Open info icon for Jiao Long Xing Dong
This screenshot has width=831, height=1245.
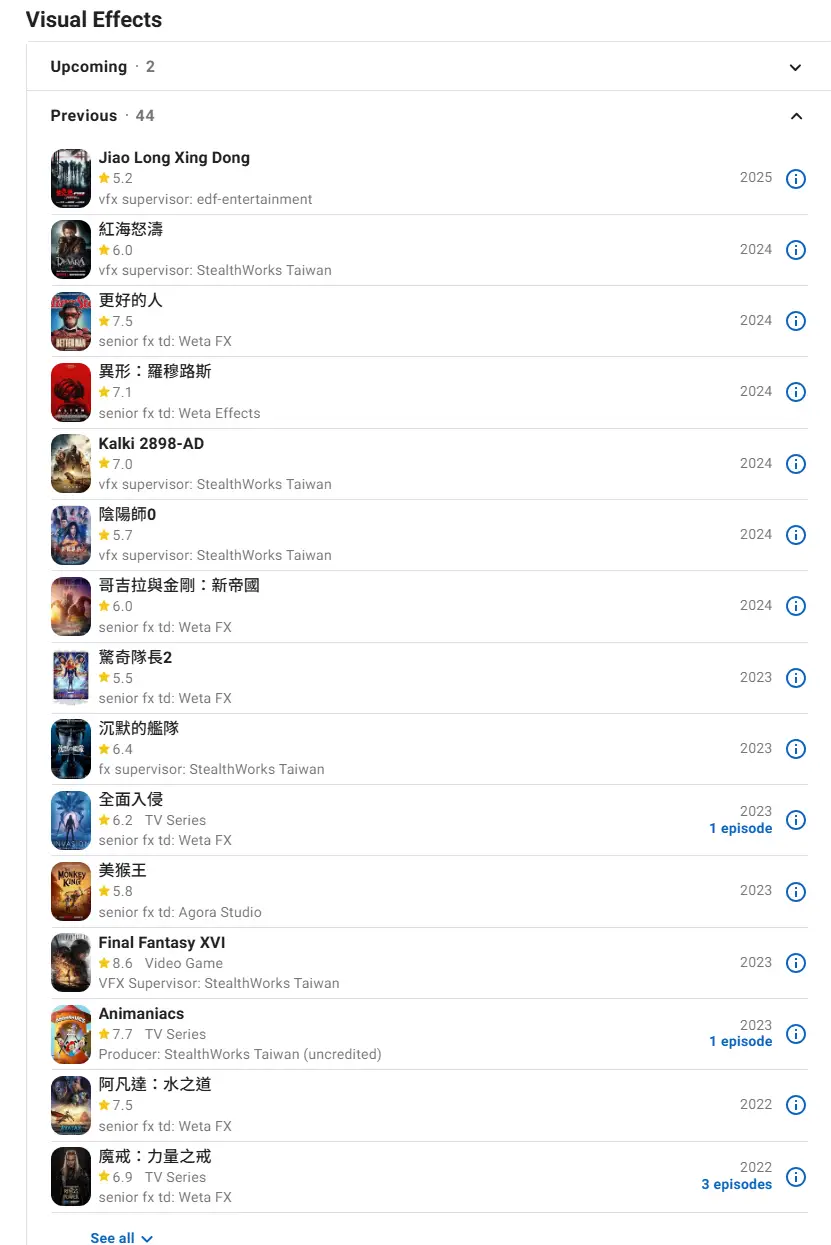[796, 179]
